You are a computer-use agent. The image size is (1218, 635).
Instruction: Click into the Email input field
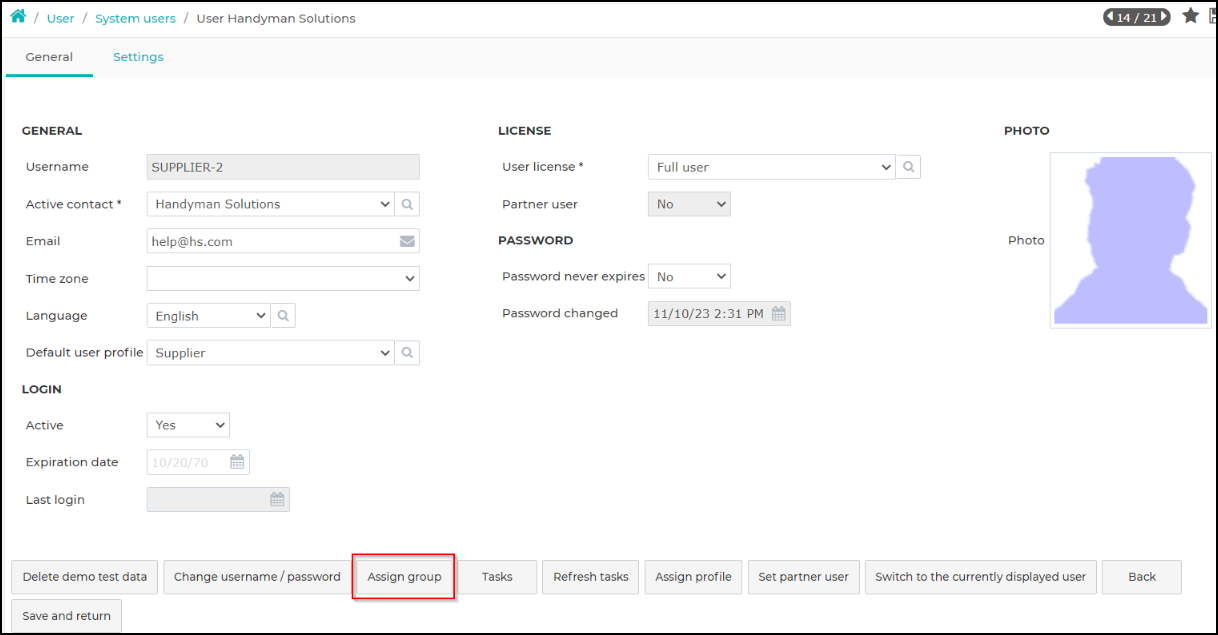(272, 241)
